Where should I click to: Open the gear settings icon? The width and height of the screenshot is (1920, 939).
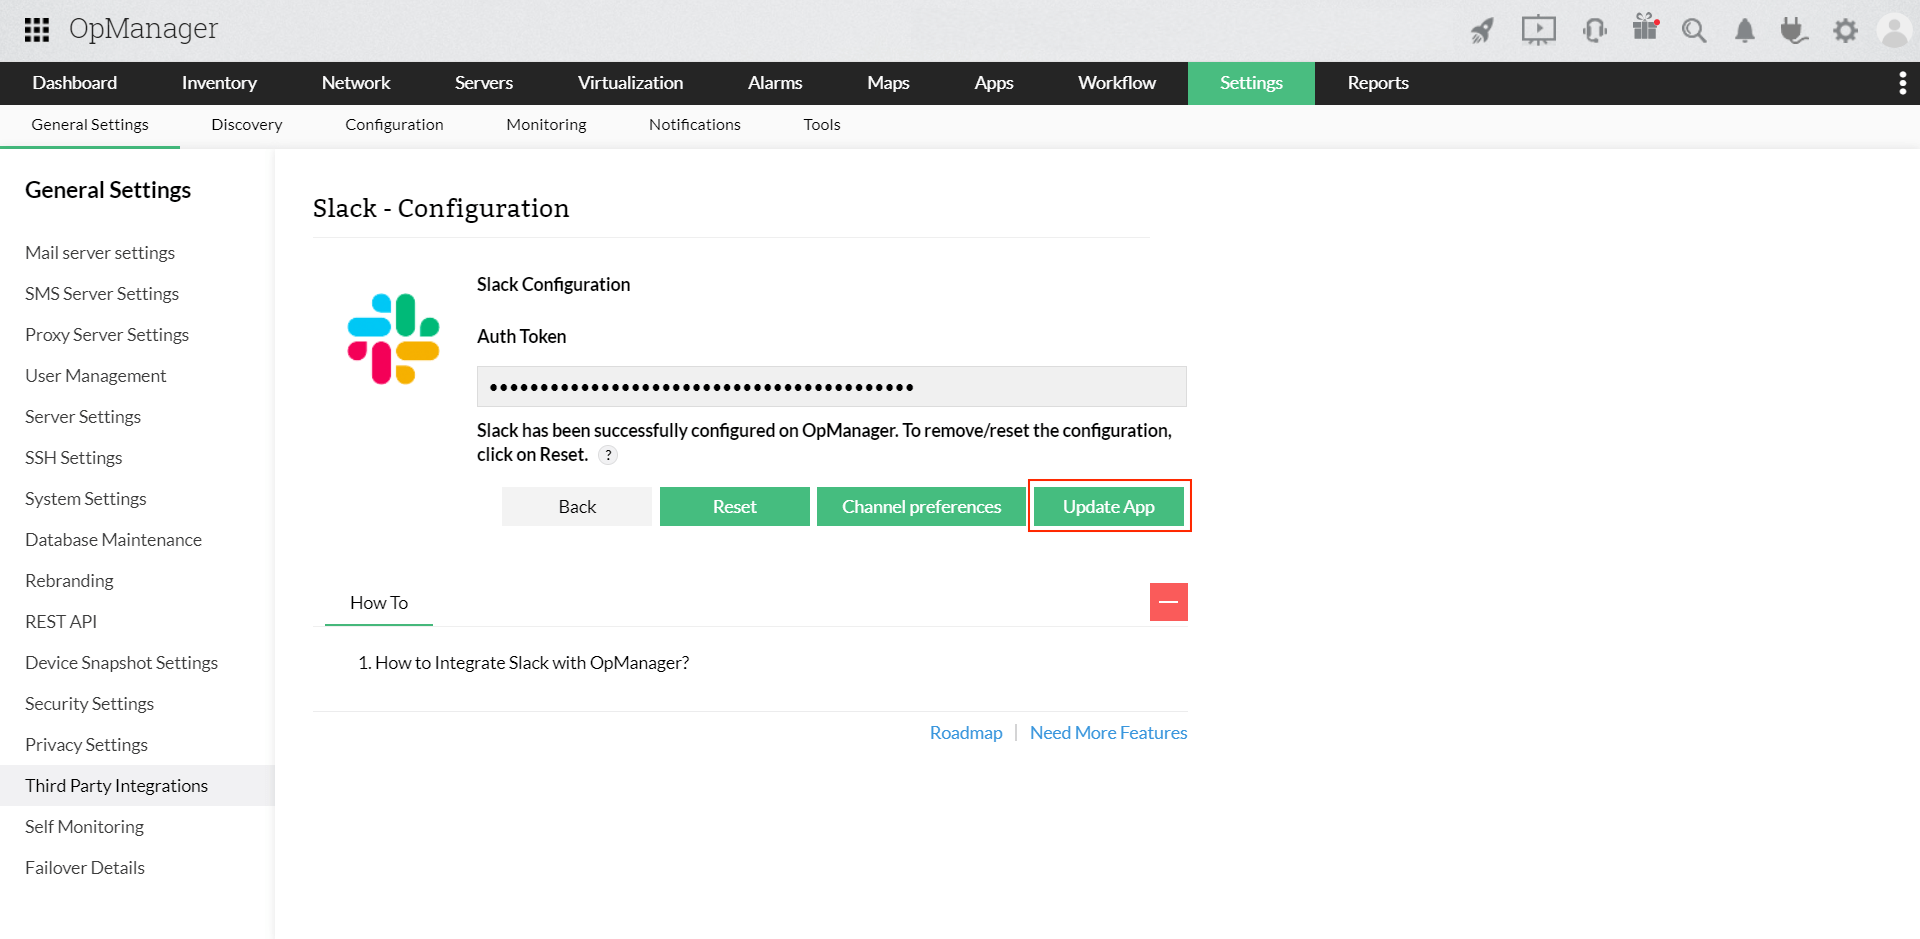[x=1845, y=31]
